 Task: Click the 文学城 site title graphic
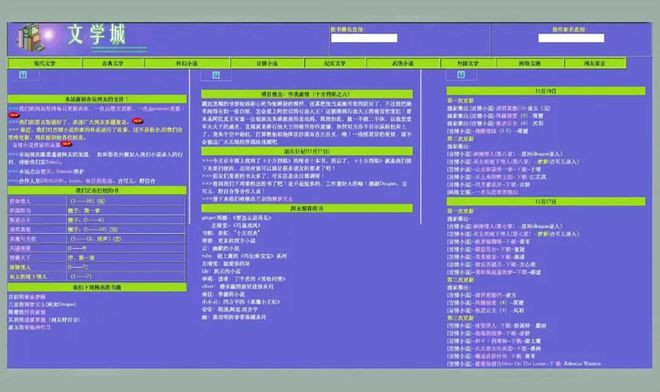coord(96,35)
